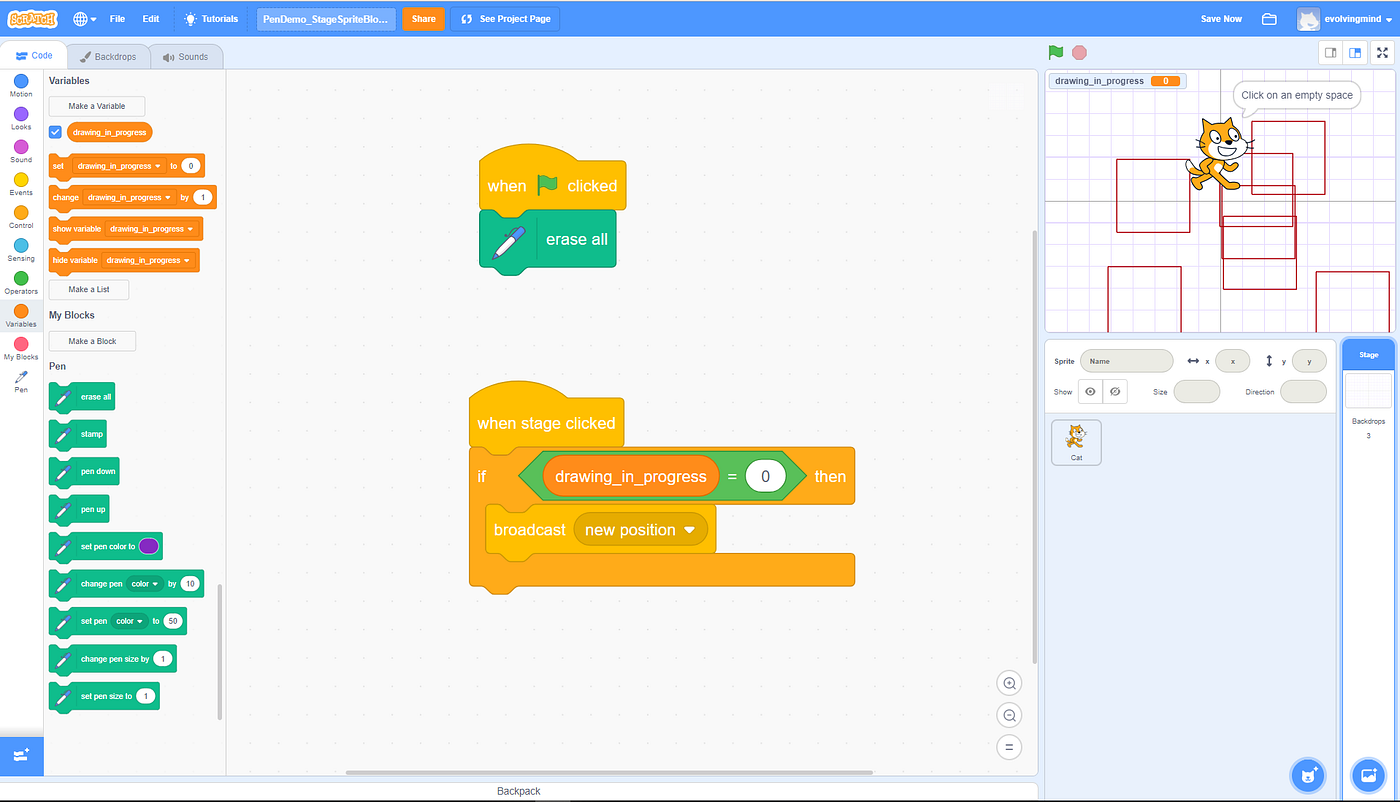Open the File menu
This screenshot has height=802, width=1400.
coord(118,18)
